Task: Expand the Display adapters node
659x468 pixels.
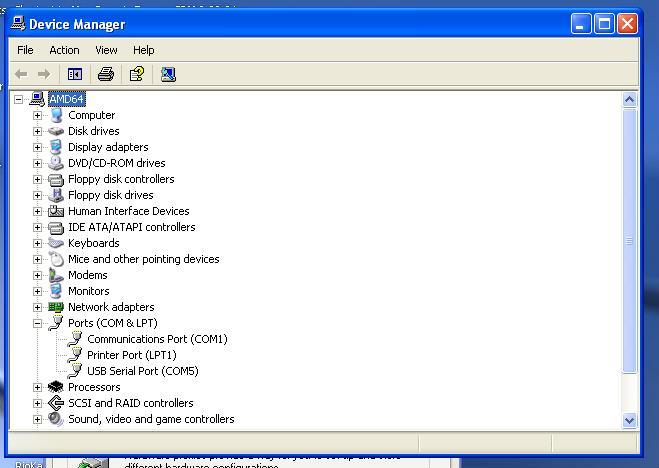Action: pos(37,147)
